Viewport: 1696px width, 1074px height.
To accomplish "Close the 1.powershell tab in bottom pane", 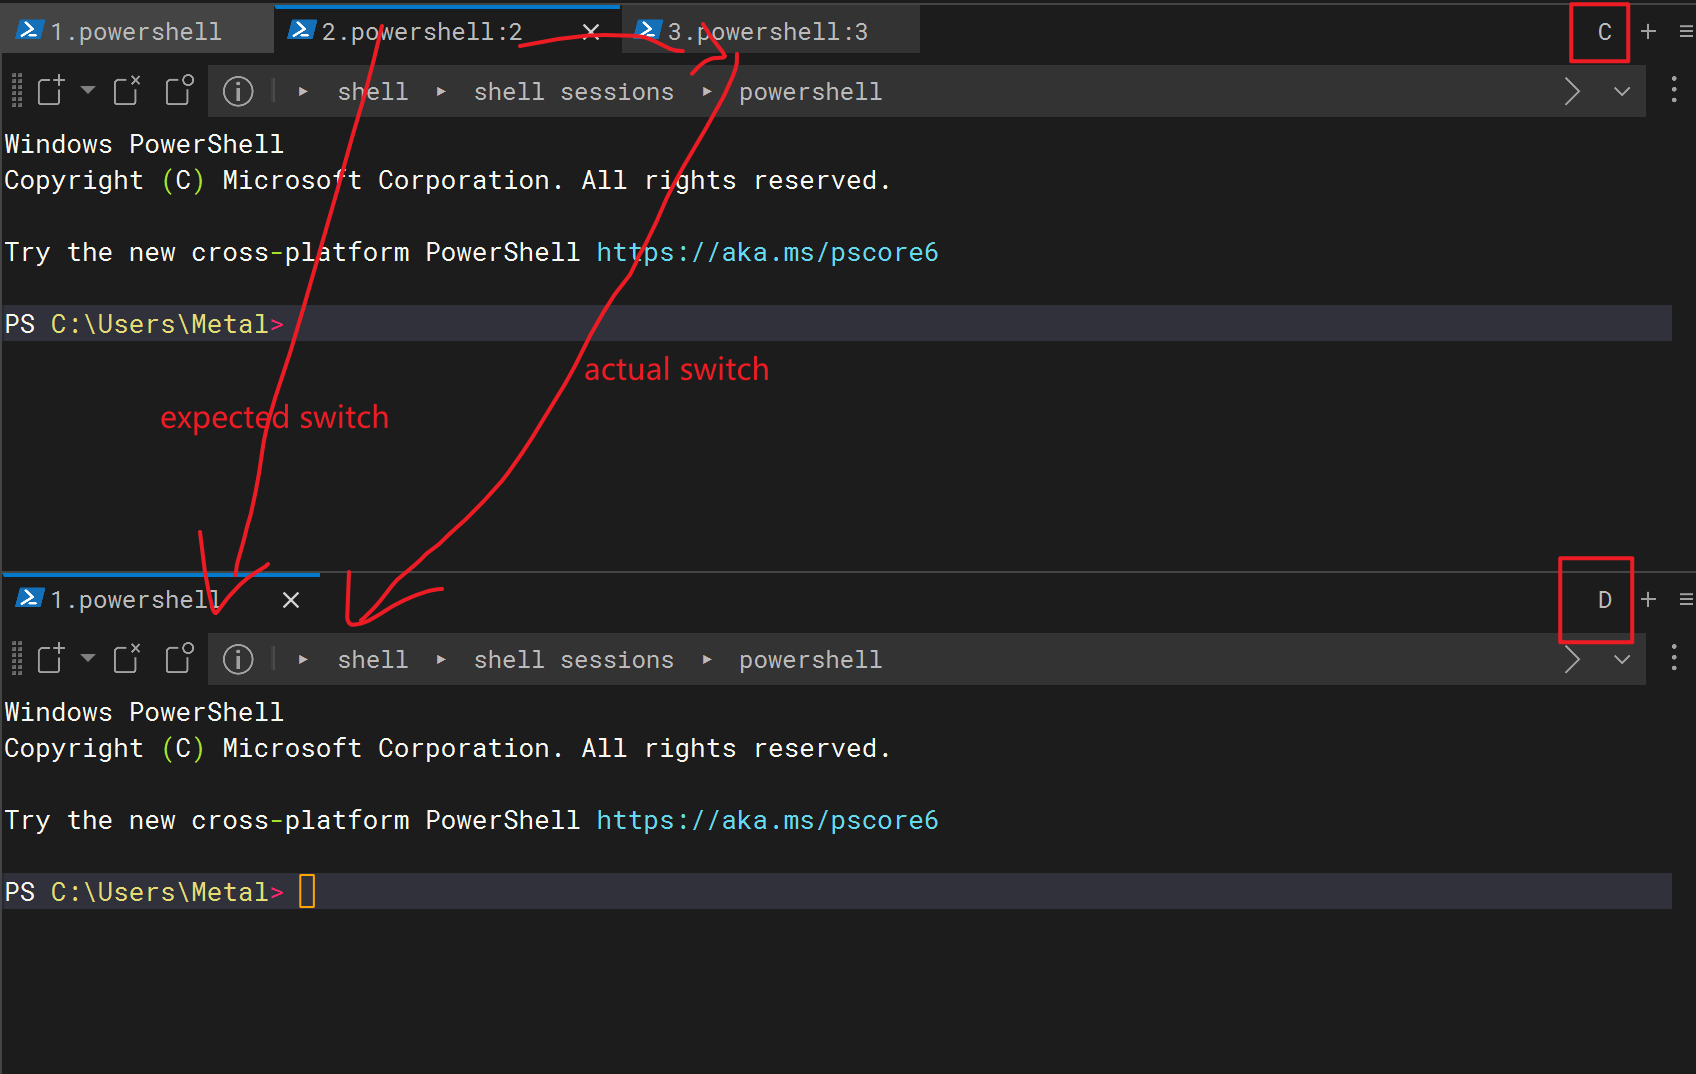I will [x=290, y=600].
